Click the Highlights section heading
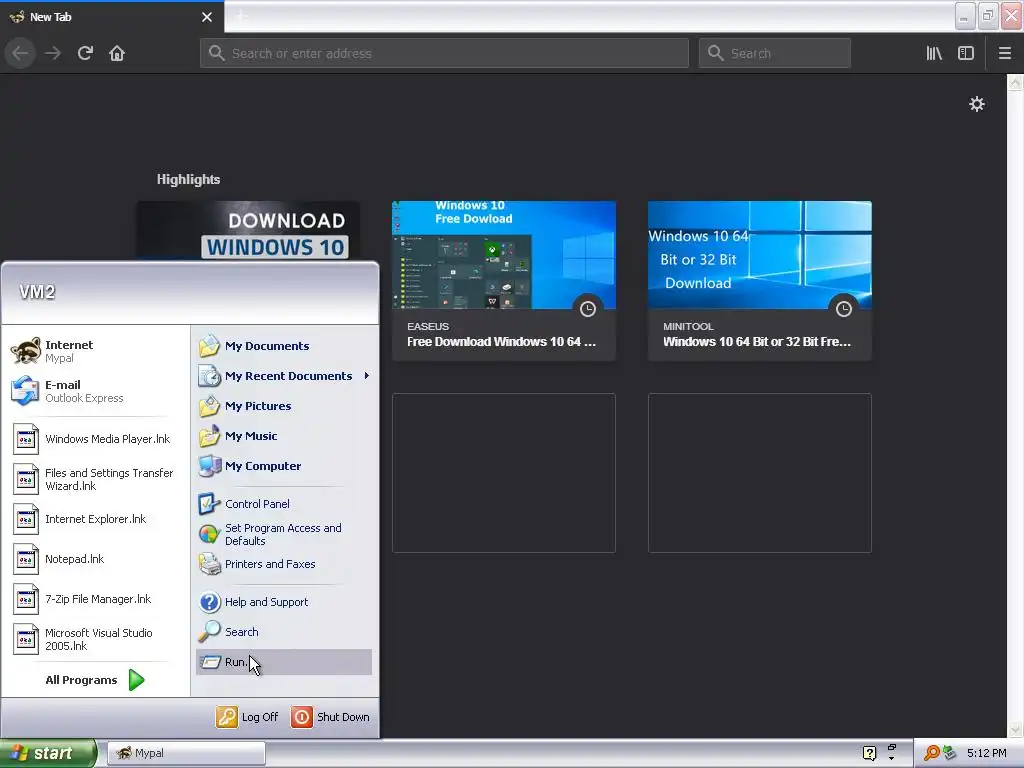This screenshot has height=768, width=1024. point(188,180)
